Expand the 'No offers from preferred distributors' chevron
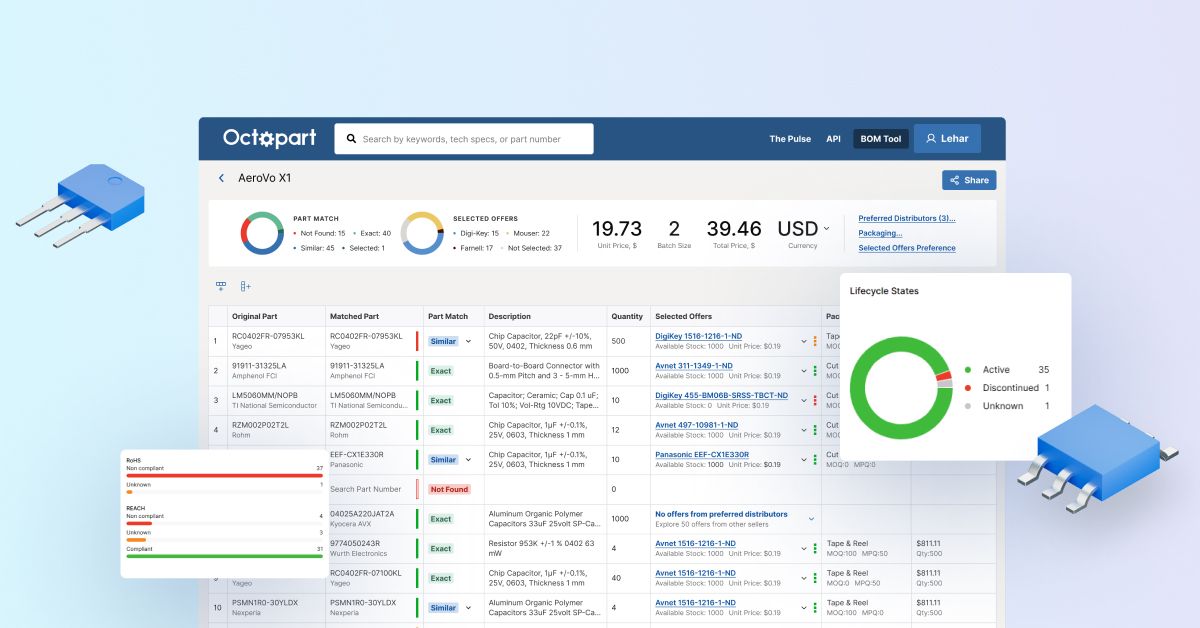Screen dimensions: 1200x628 (811, 519)
